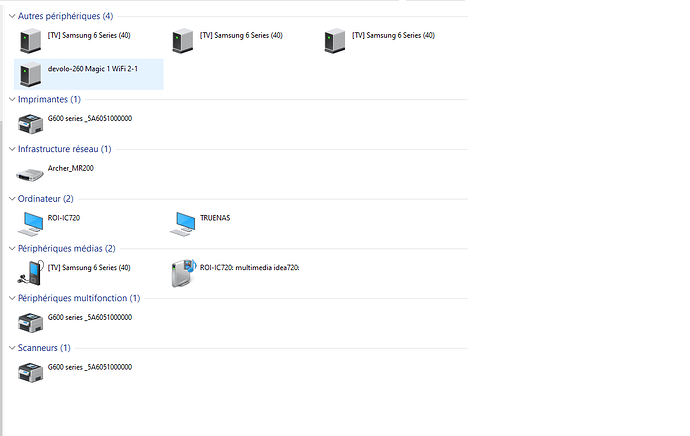Click Samsung media player icon in Périphériques médias
The width and height of the screenshot is (690, 436).
pos(31,273)
